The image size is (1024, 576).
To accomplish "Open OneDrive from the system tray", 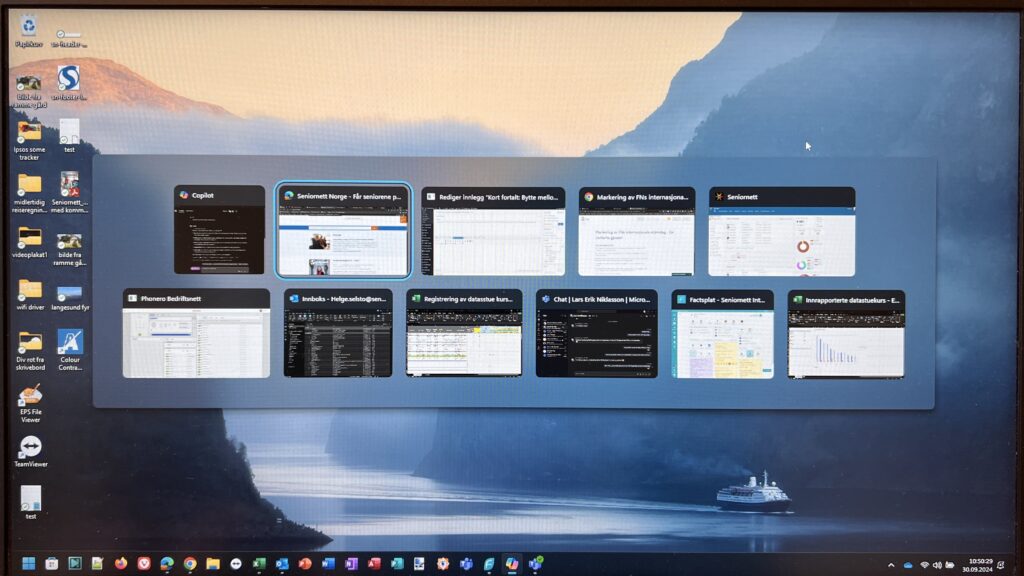I will click(908, 563).
